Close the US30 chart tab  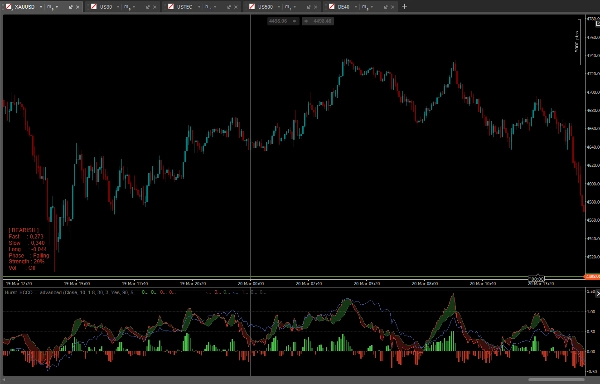click(x=155, y=7)
